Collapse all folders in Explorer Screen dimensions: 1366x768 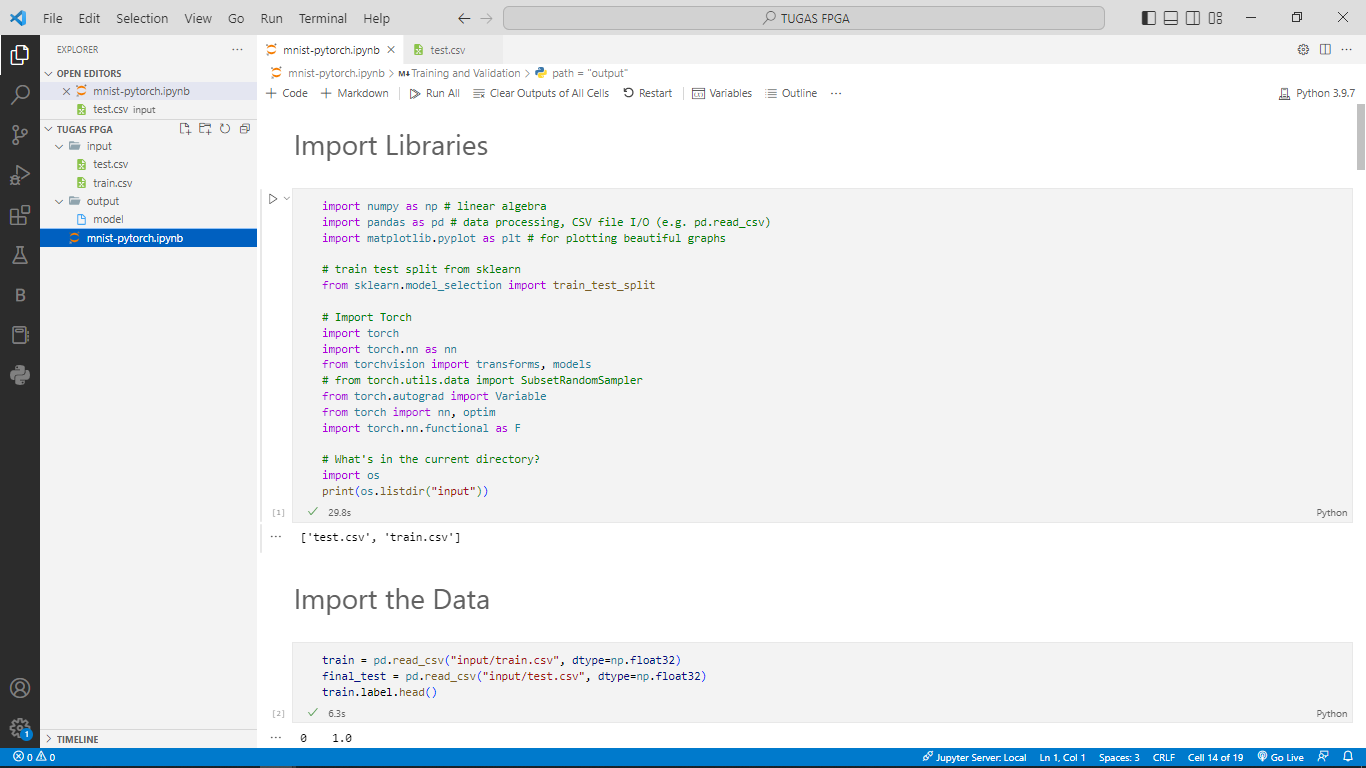(245, 129)
